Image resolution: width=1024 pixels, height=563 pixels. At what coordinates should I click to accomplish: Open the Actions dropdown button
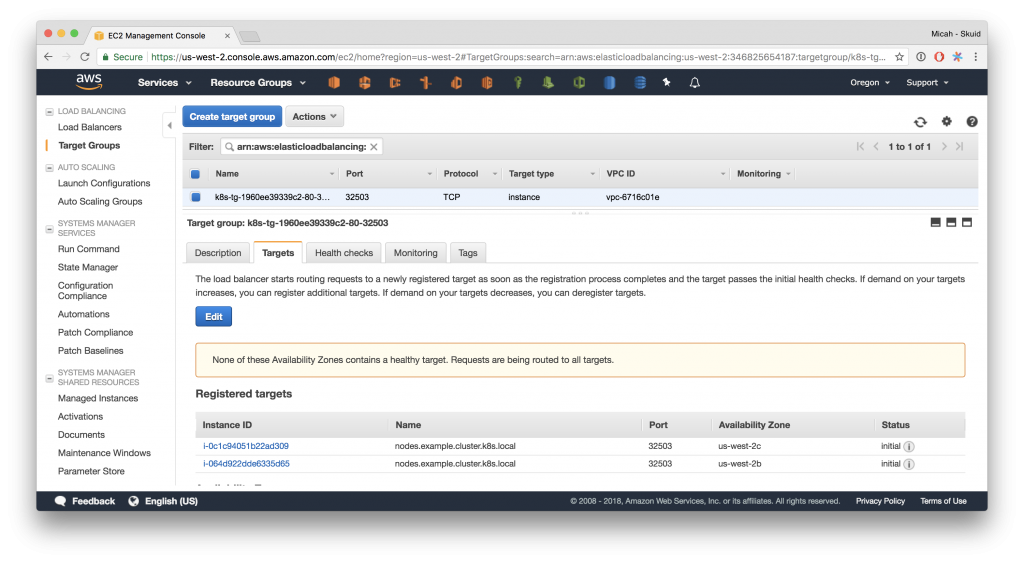click(314, 116)
